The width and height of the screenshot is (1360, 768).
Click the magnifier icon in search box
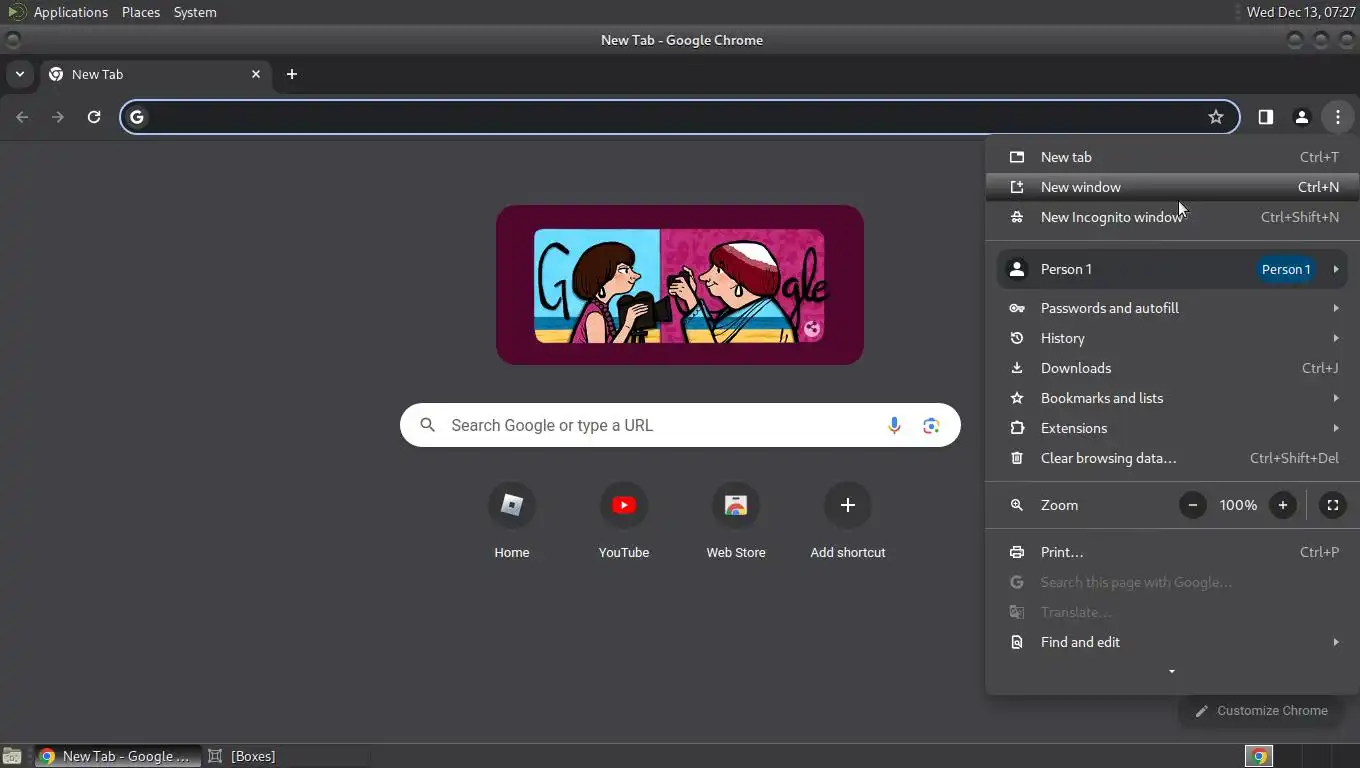pyautogui.click(x=428, y=425)
